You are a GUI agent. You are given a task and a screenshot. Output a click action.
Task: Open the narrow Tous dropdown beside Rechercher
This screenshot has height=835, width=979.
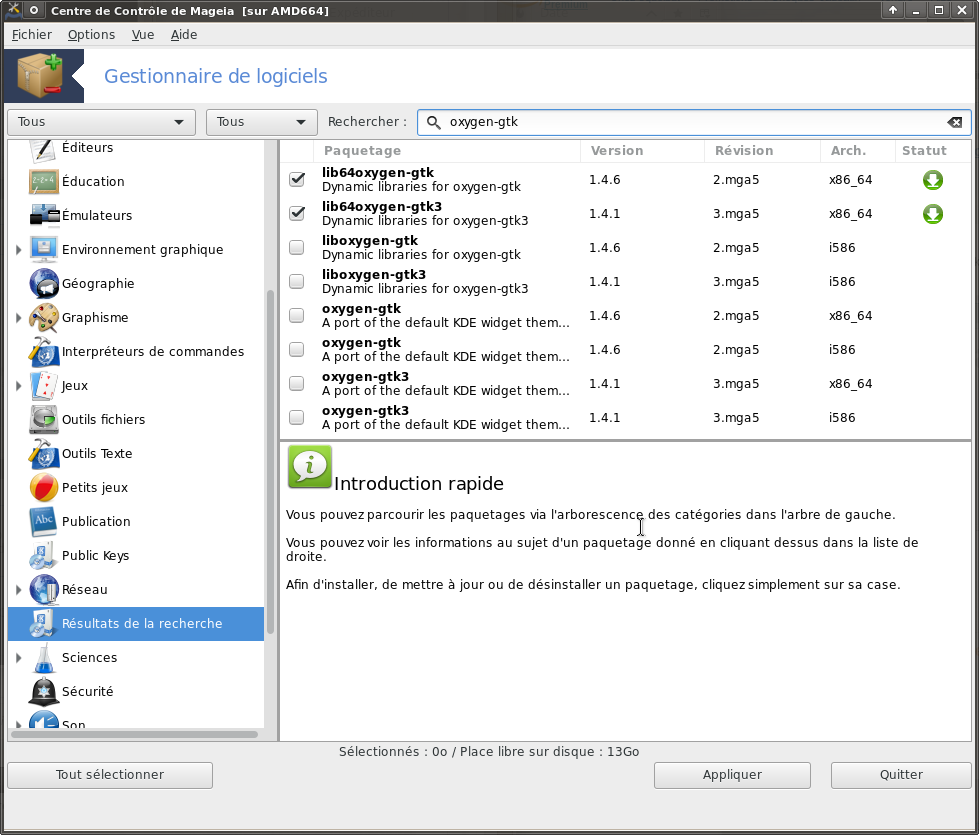pyautogui.click(x=262, y=122)
